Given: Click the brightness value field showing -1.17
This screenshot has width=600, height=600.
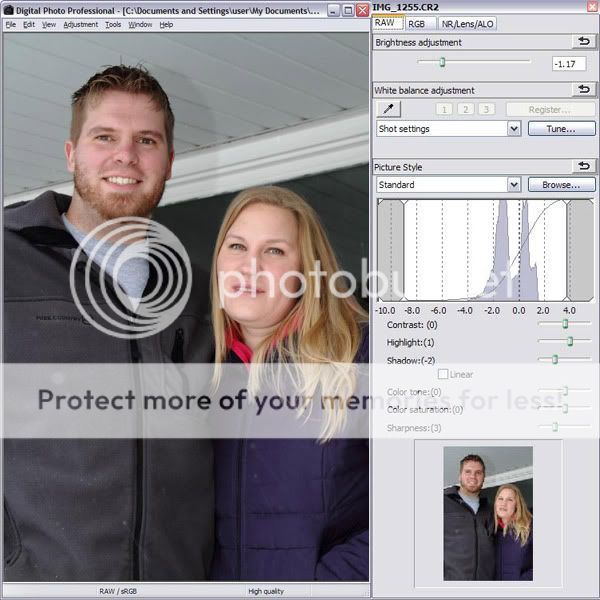Looking at the screenshot, I should (x=568, y=64).
